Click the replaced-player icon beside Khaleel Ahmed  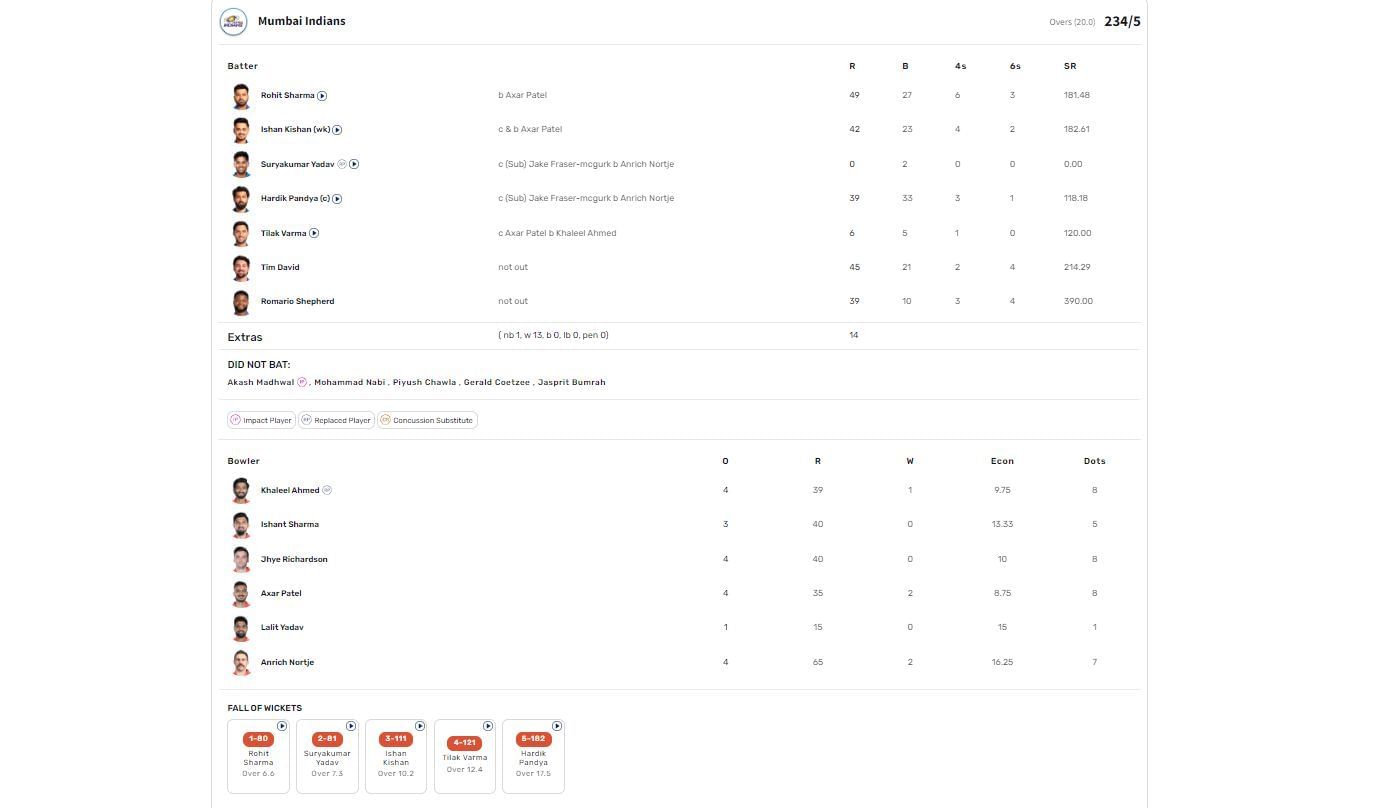tap(327, 490)
